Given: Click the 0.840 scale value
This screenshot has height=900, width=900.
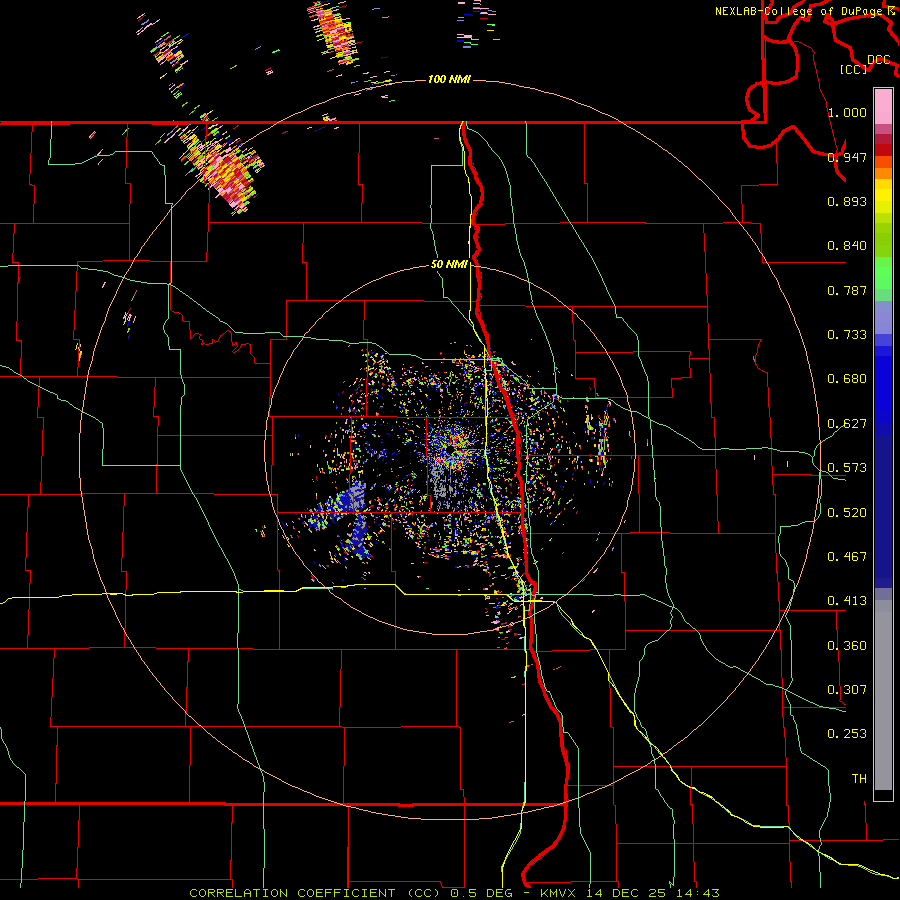Looking at the screenshot, I should coord(847,246).
